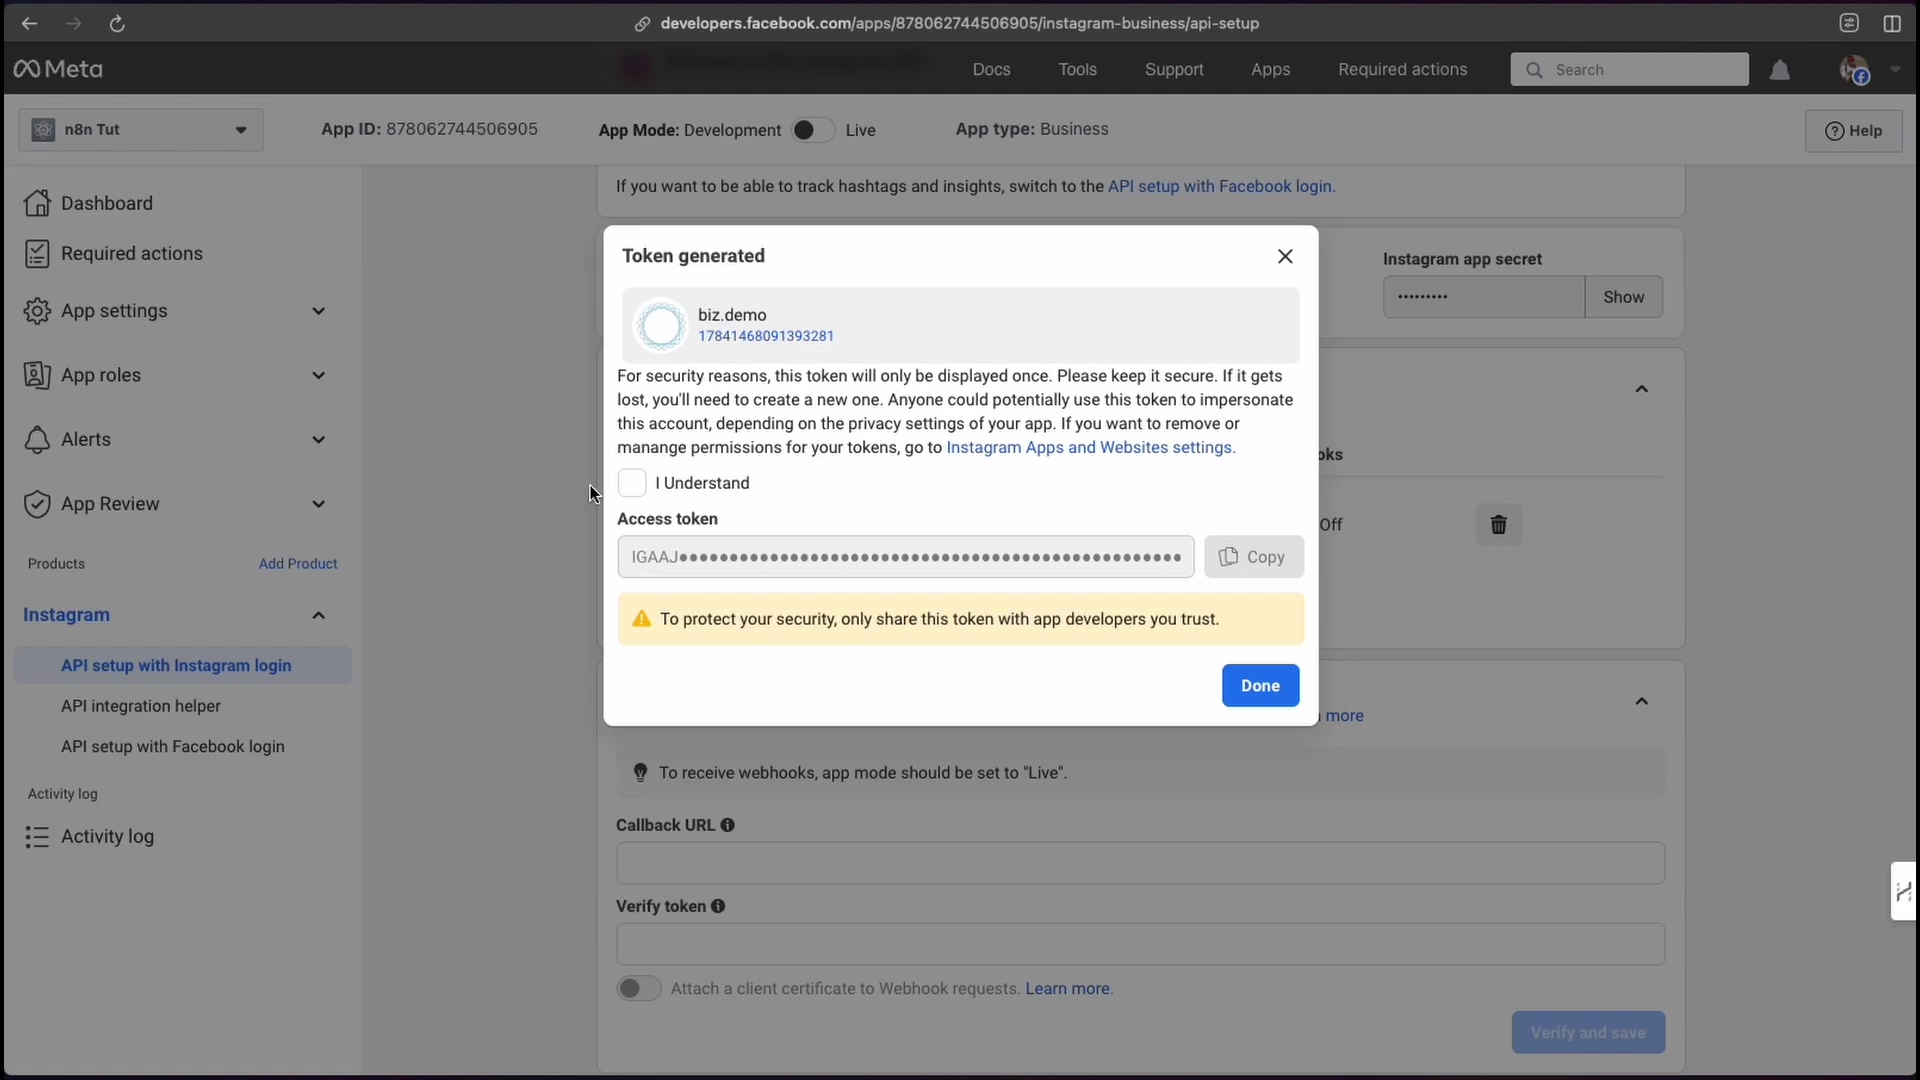Click the Verify token info icon
This screenshot has width=1920, height=1080.
718,906
